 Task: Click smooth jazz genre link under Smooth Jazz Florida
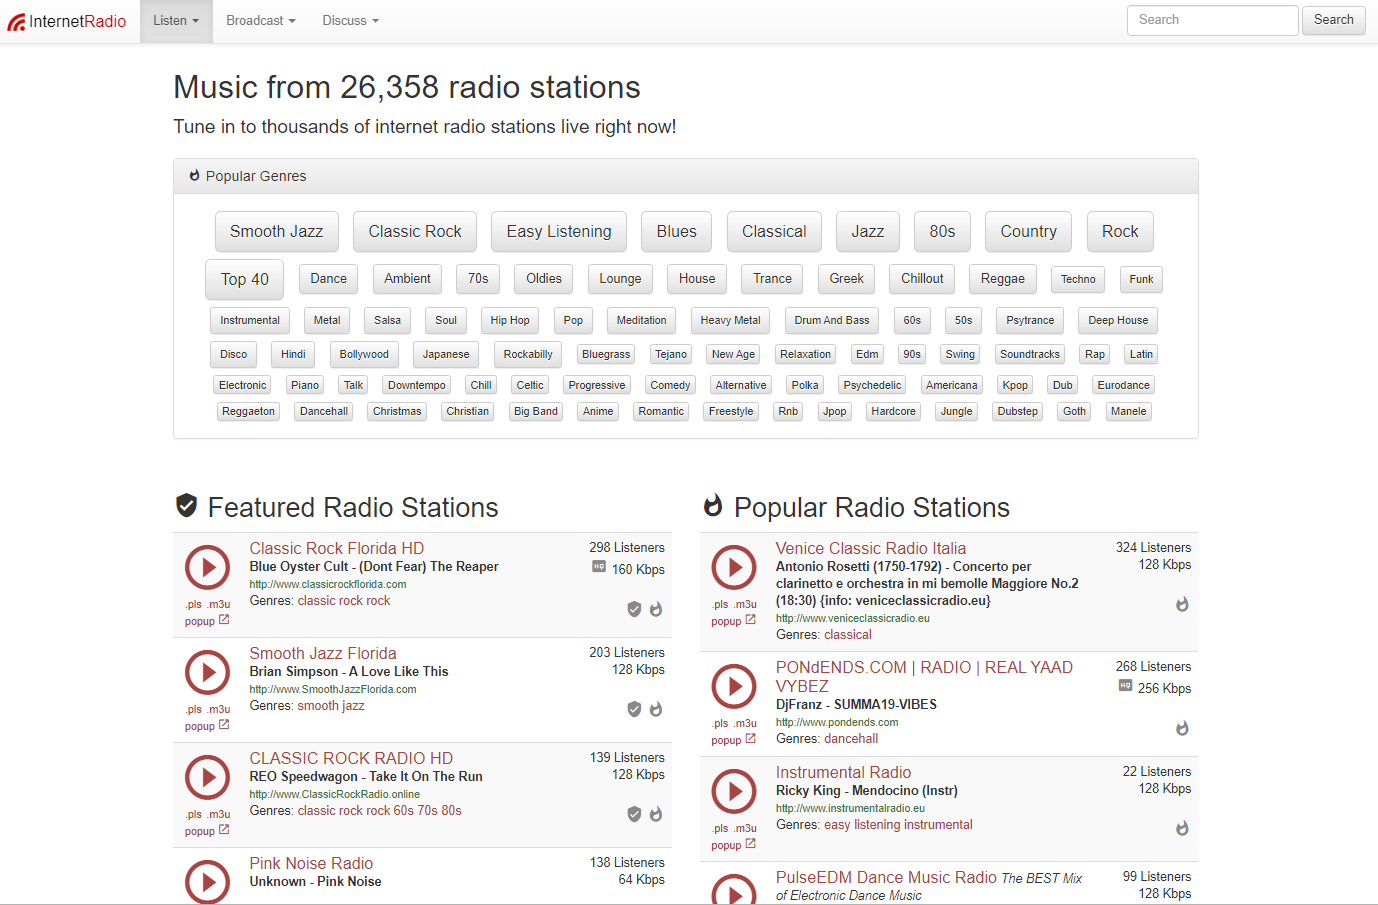click(x=331, y=705)
